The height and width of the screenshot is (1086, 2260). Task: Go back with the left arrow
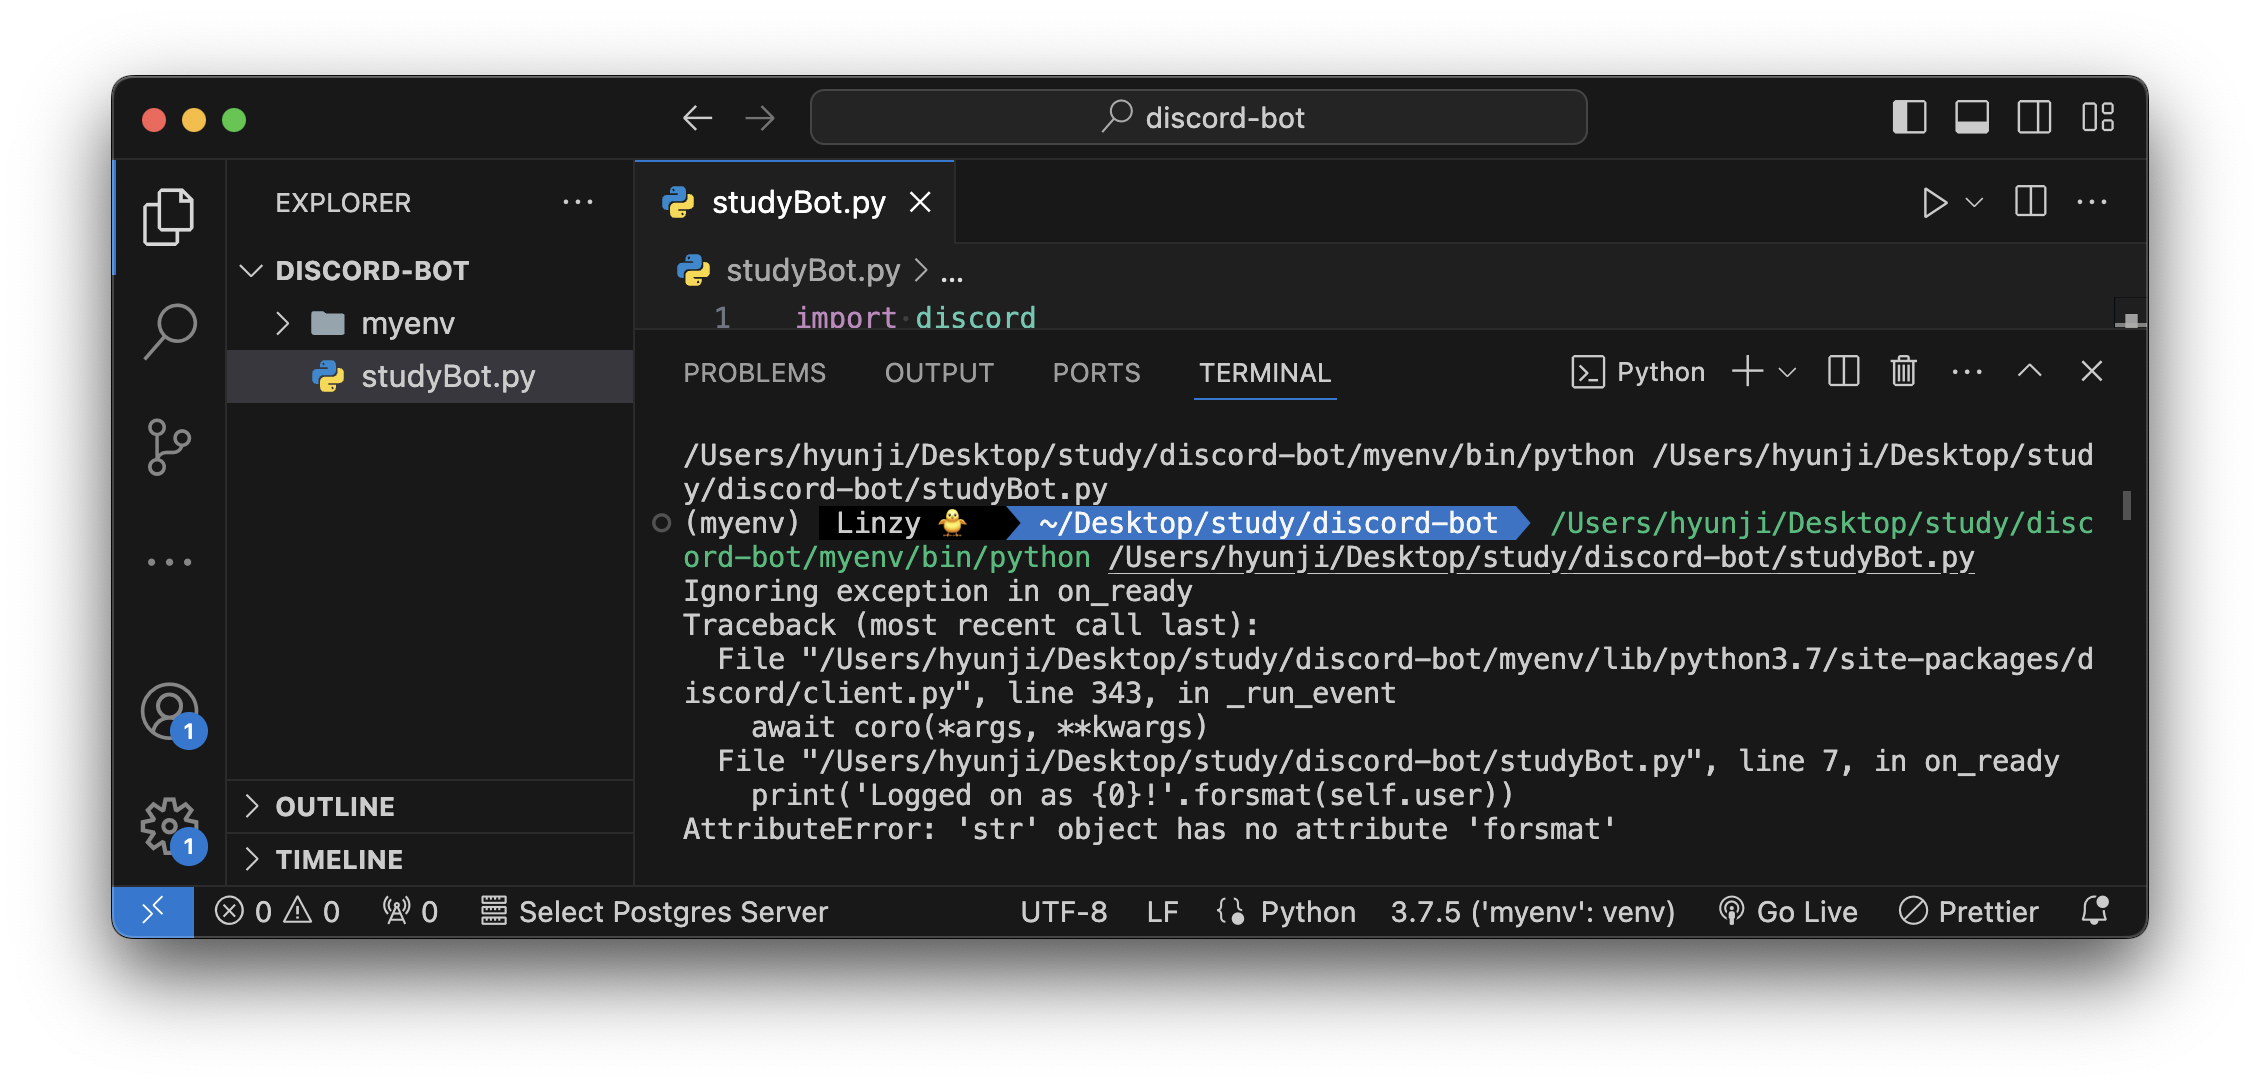697,118
